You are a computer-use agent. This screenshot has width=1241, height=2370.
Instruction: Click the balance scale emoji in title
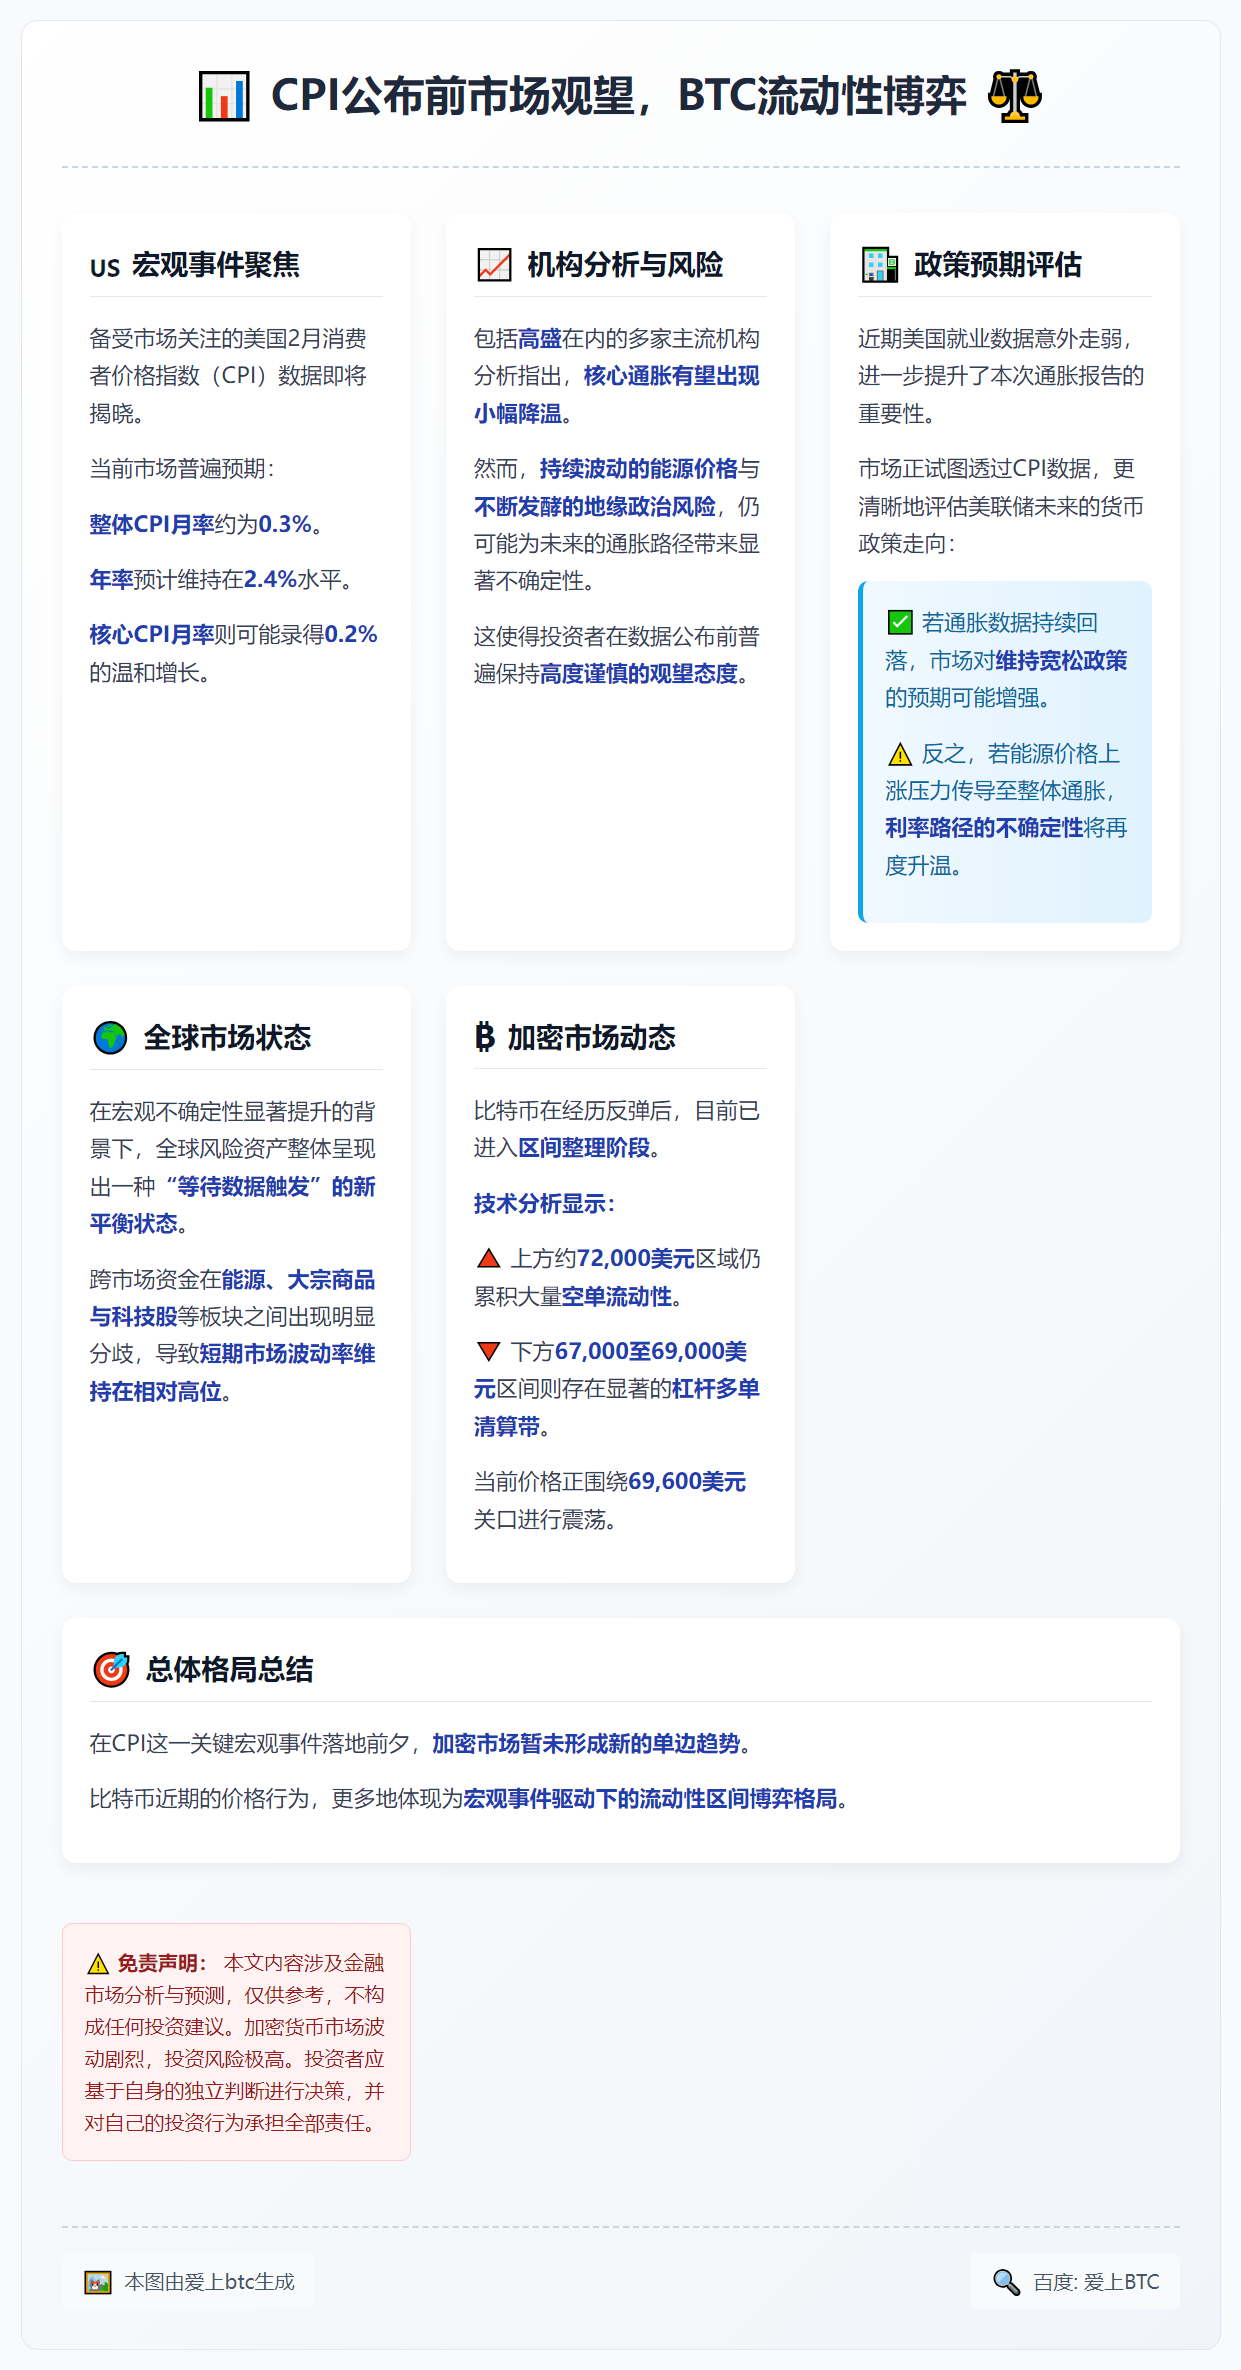tap(1014, 96)
